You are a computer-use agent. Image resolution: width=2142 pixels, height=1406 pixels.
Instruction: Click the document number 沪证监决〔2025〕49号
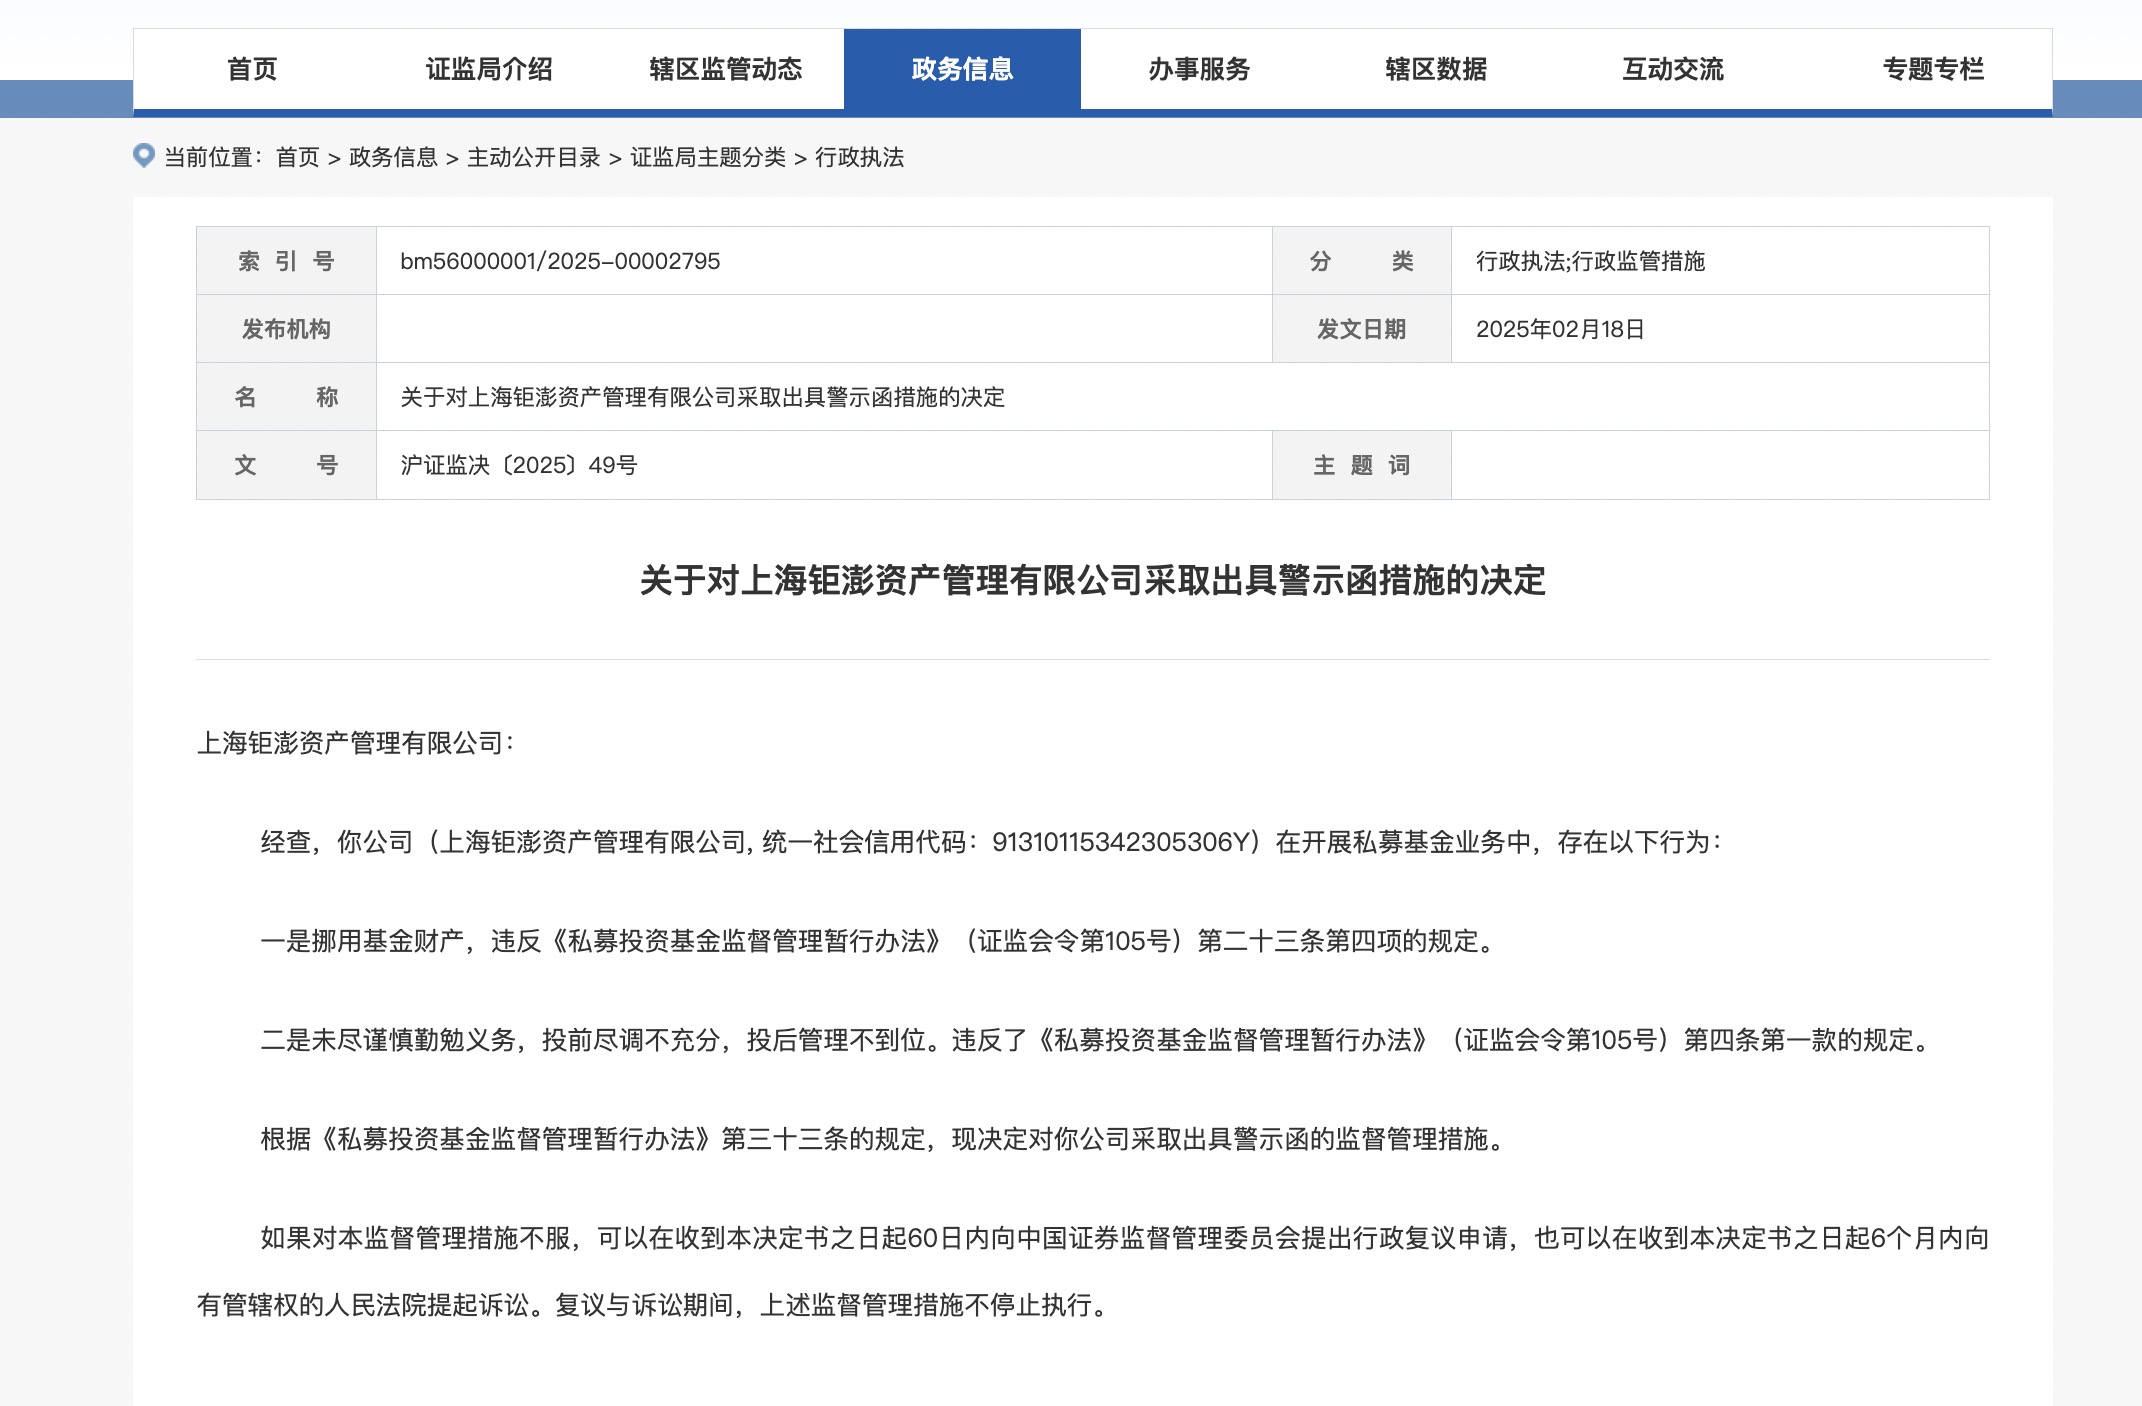[x=518, y=465]
